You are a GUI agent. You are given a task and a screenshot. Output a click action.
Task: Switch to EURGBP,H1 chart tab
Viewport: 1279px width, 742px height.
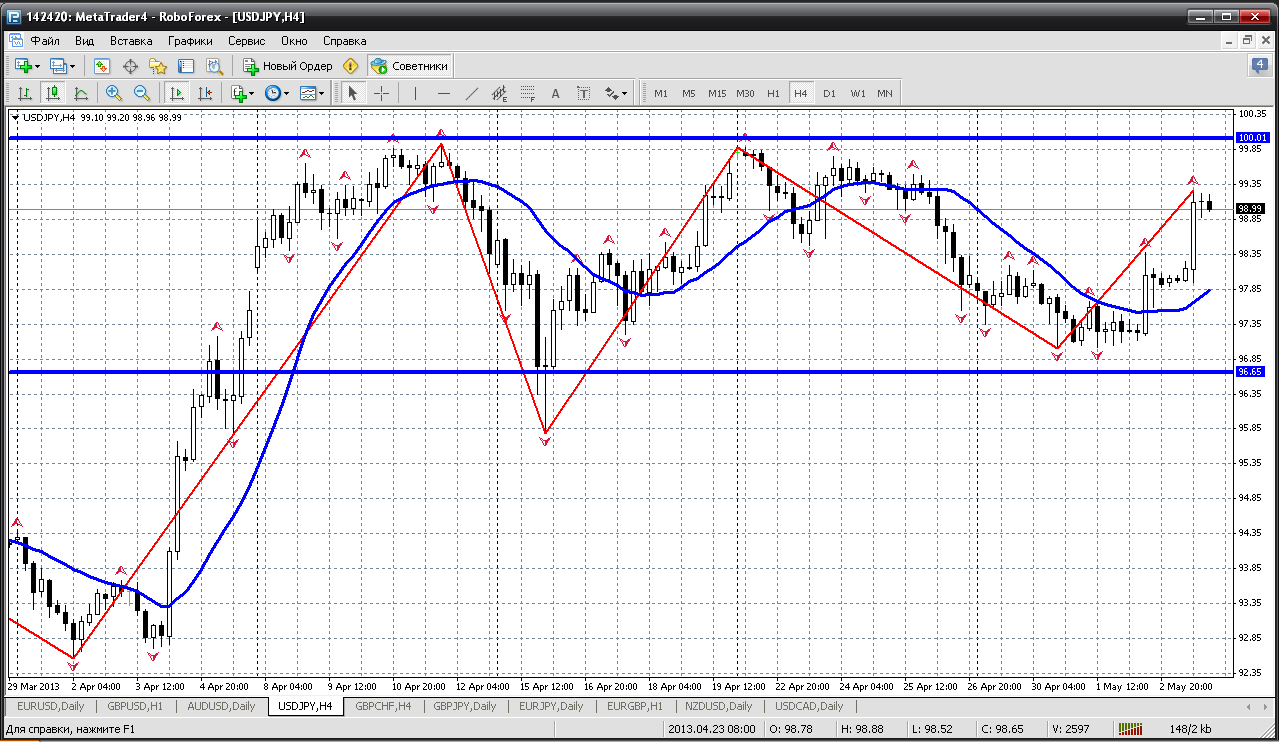tap(634, 706)
